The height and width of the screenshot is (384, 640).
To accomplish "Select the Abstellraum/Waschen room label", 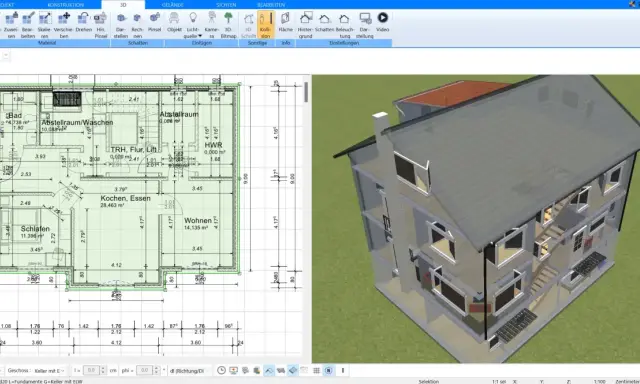I will (77, 122).
